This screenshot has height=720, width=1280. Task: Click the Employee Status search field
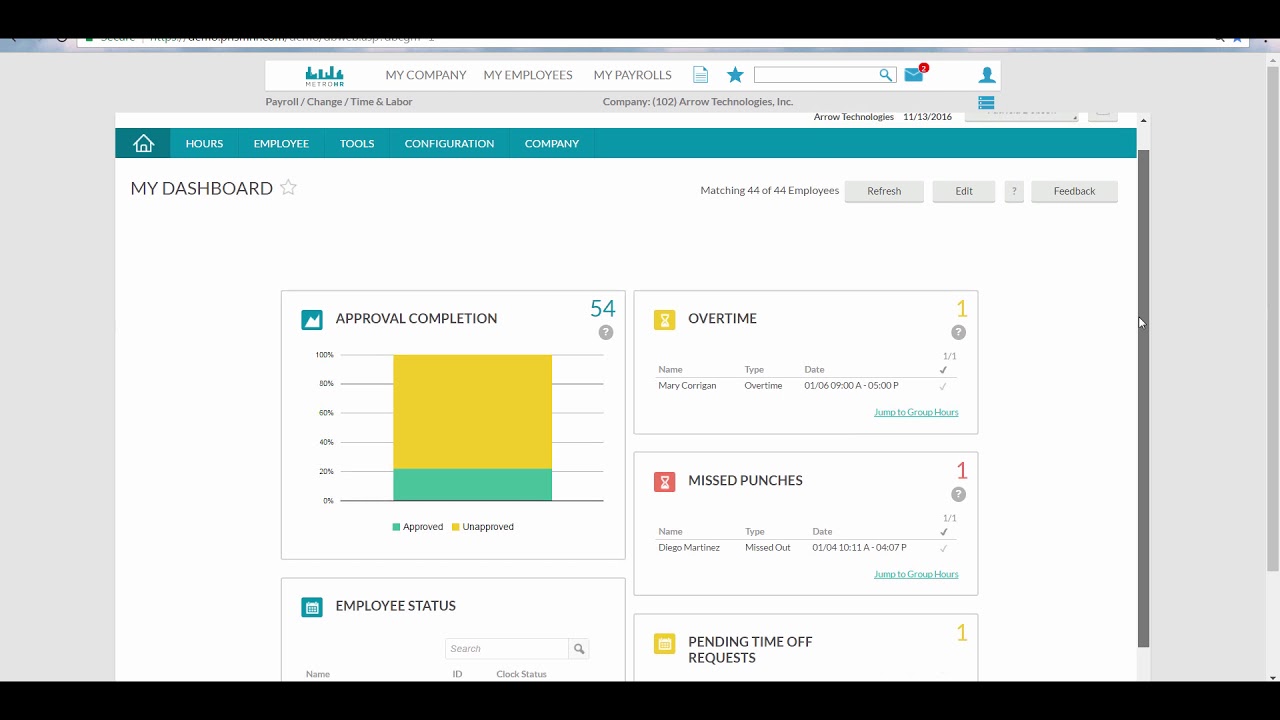(507, 649)
